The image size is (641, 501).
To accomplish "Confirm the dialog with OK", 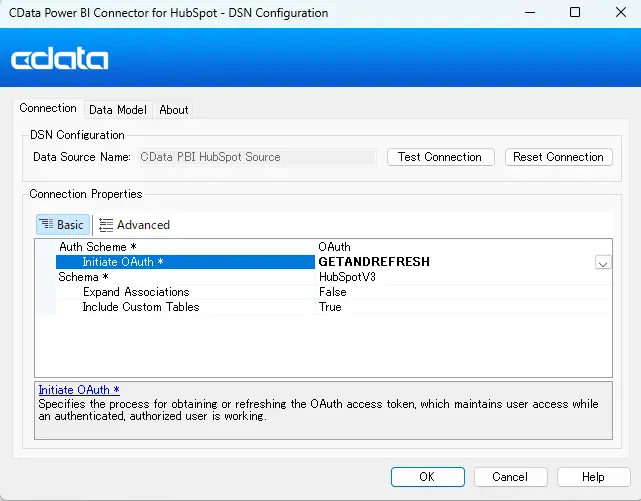I will (x=427, y=477).
